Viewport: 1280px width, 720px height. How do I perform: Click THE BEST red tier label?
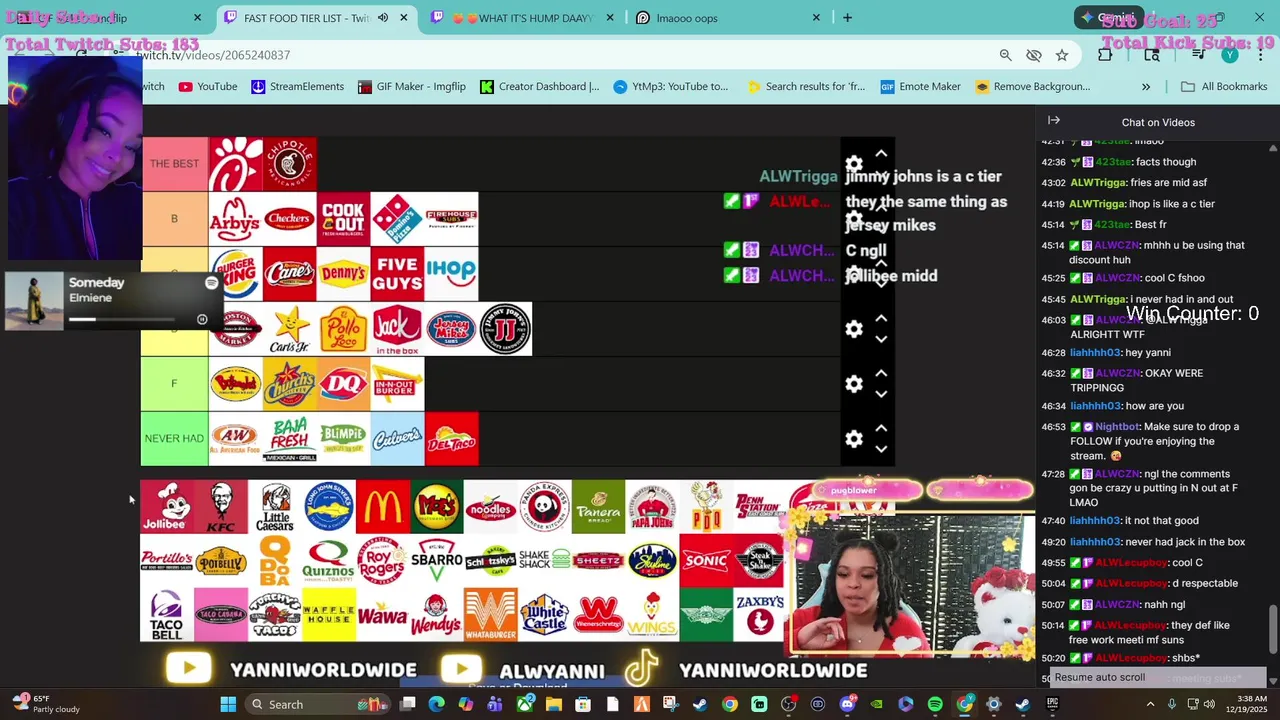tap(174, 164)
